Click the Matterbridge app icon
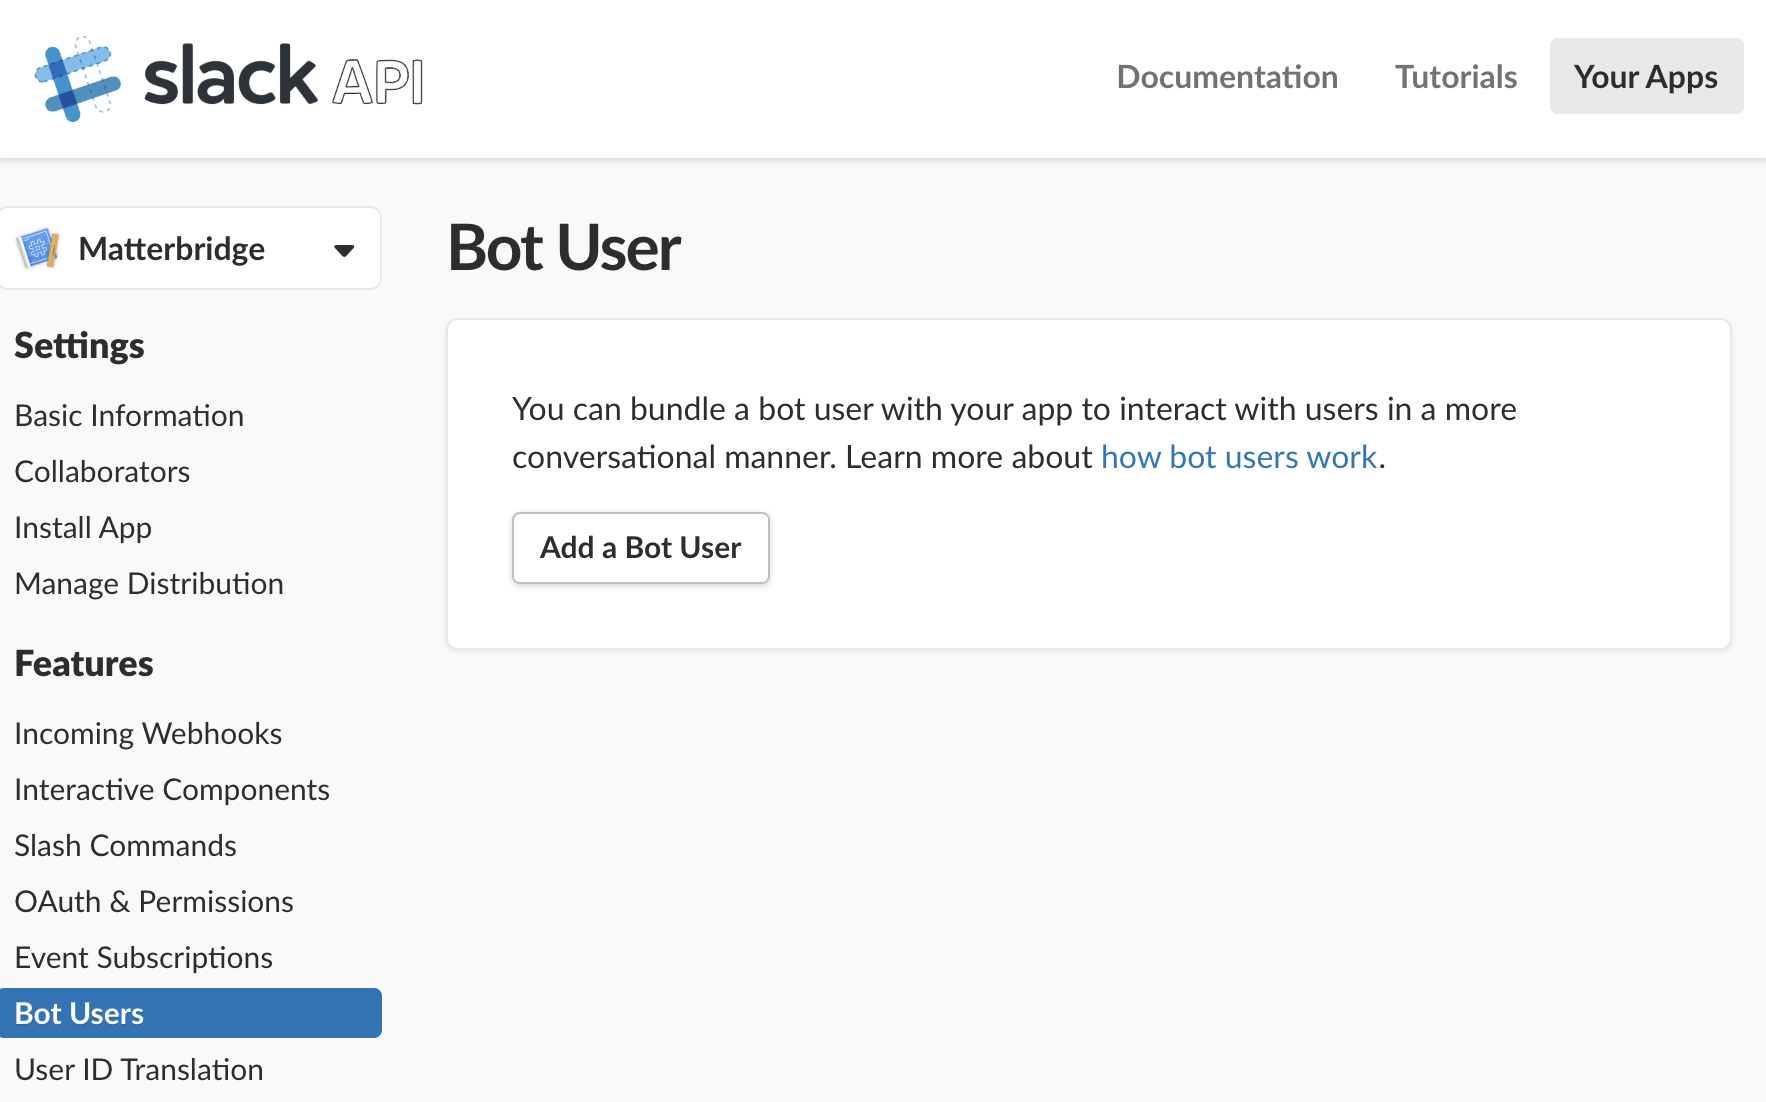Viewport: 1766px width, 1102px height. pos(38,248)
